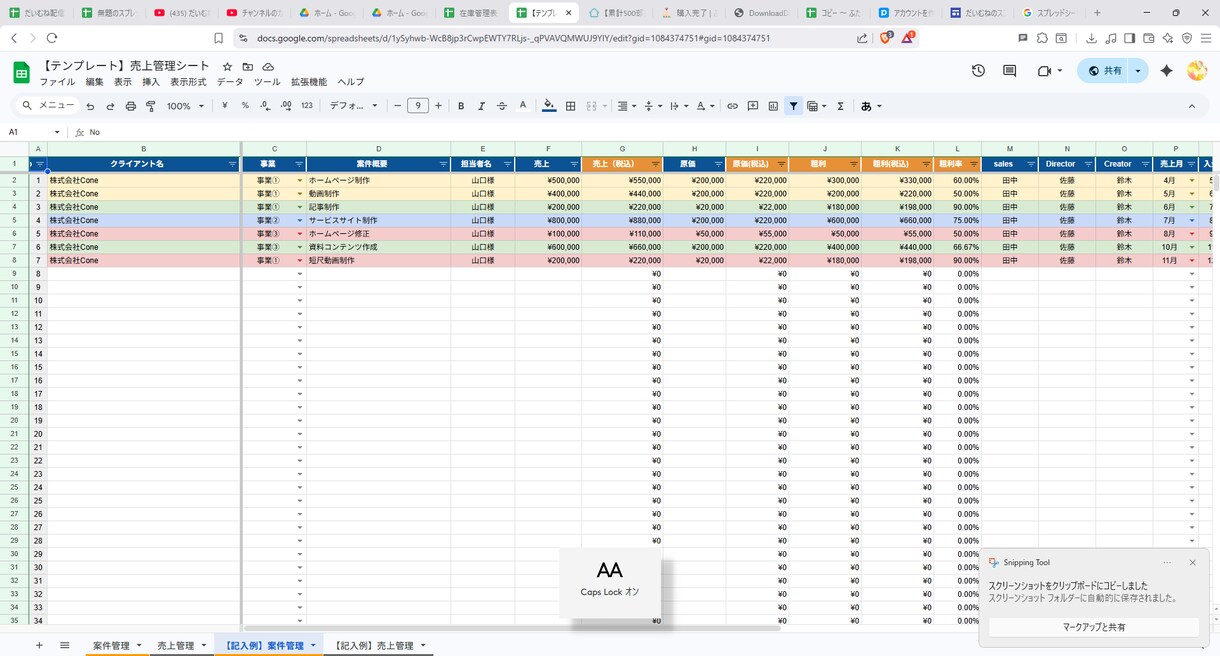1220x656 pixels.
Task: Open the font family dropdown
Action: (x=354, y=106)
